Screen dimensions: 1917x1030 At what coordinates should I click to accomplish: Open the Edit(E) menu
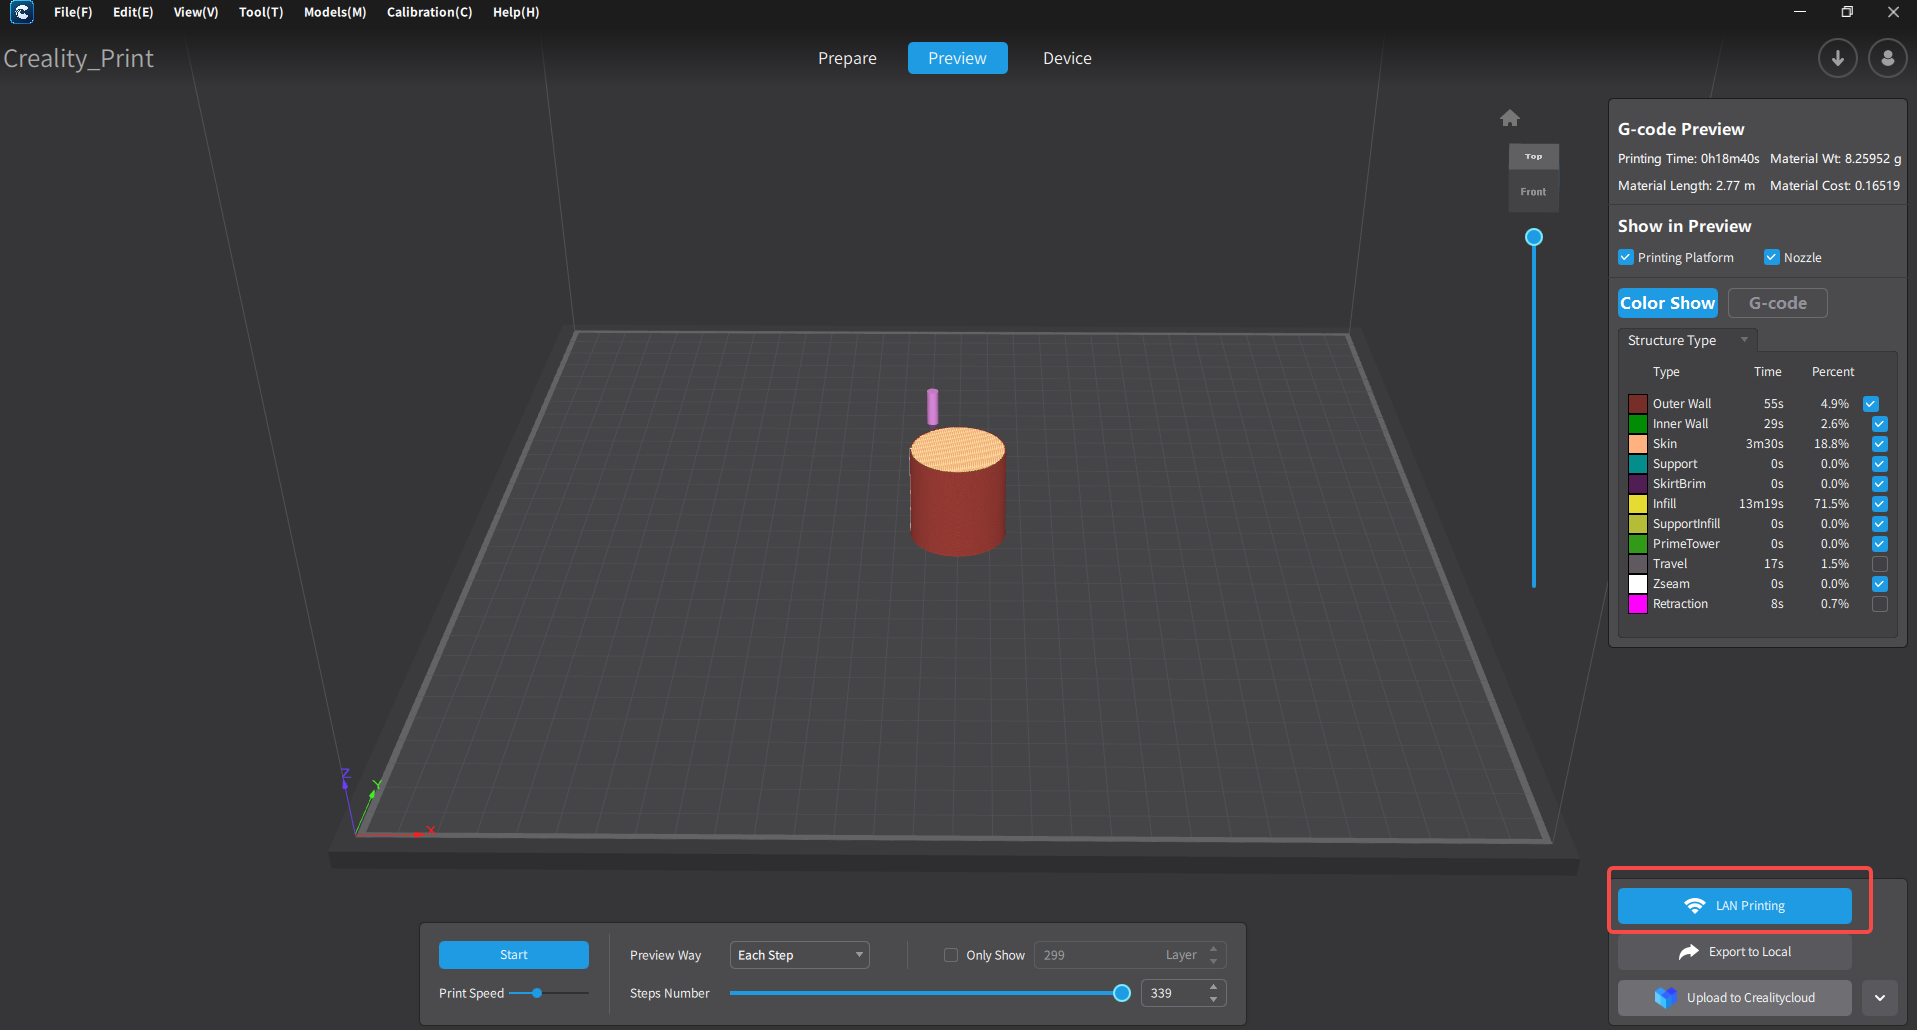click(133, 12)
